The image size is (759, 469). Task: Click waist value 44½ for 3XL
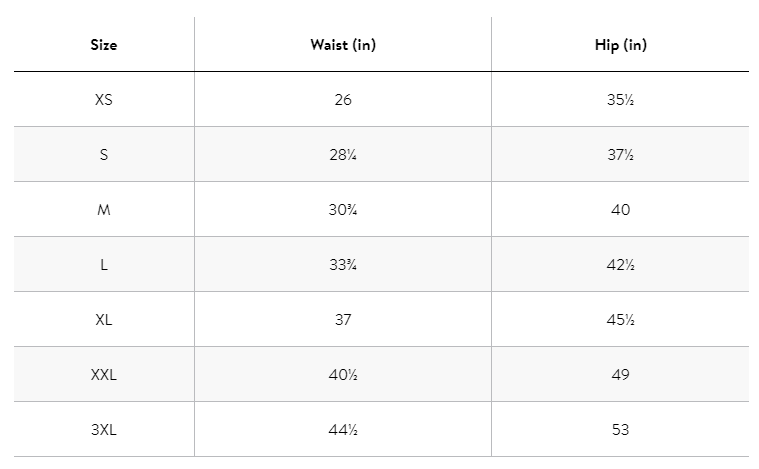coord(343,430)
